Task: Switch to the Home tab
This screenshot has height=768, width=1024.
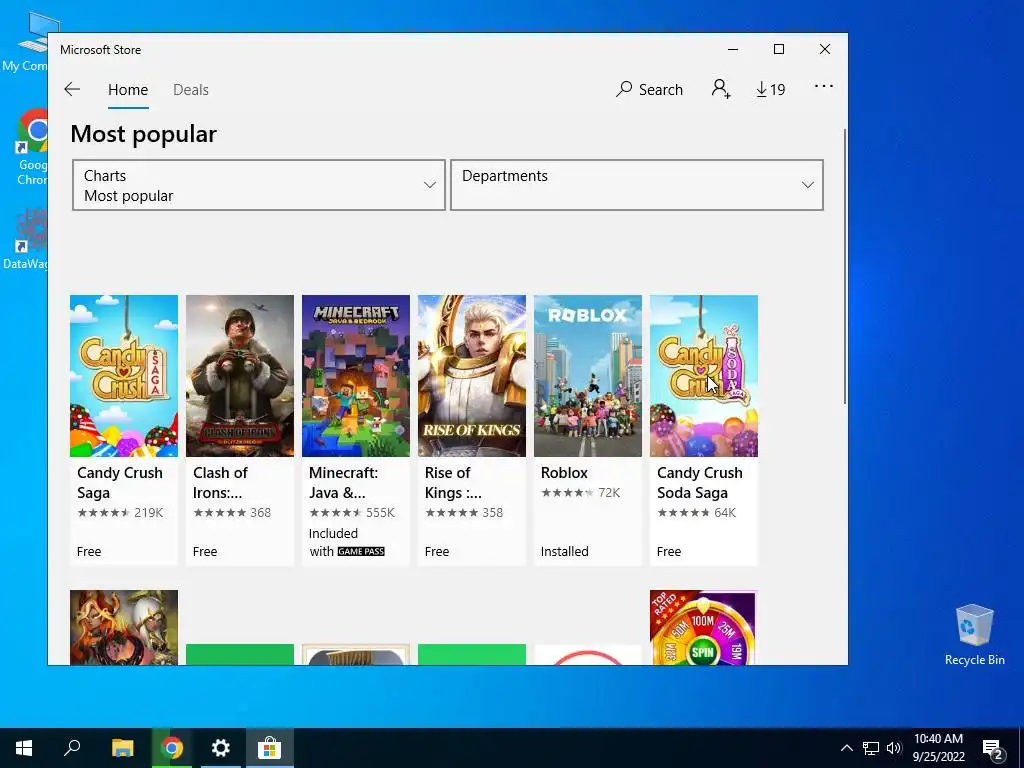Action: pos(128,90)
